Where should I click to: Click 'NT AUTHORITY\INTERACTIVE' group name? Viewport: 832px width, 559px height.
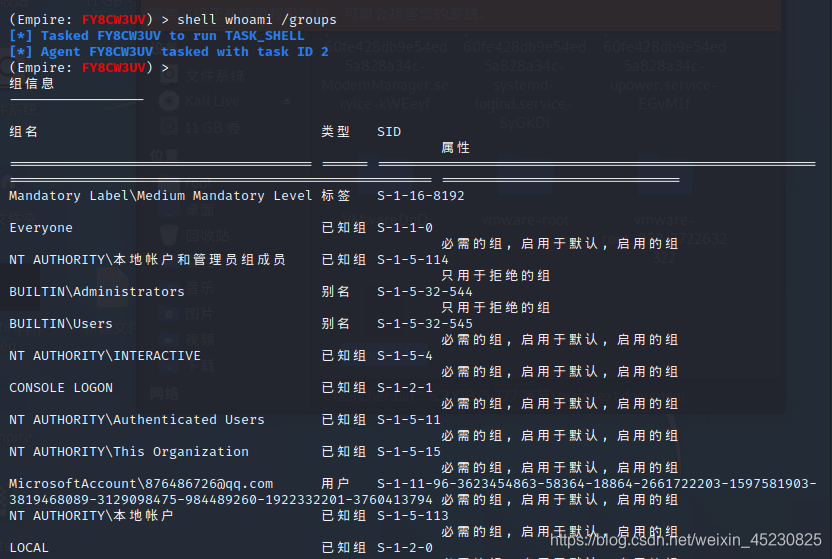pyautogui.click(x=105, y=356)
